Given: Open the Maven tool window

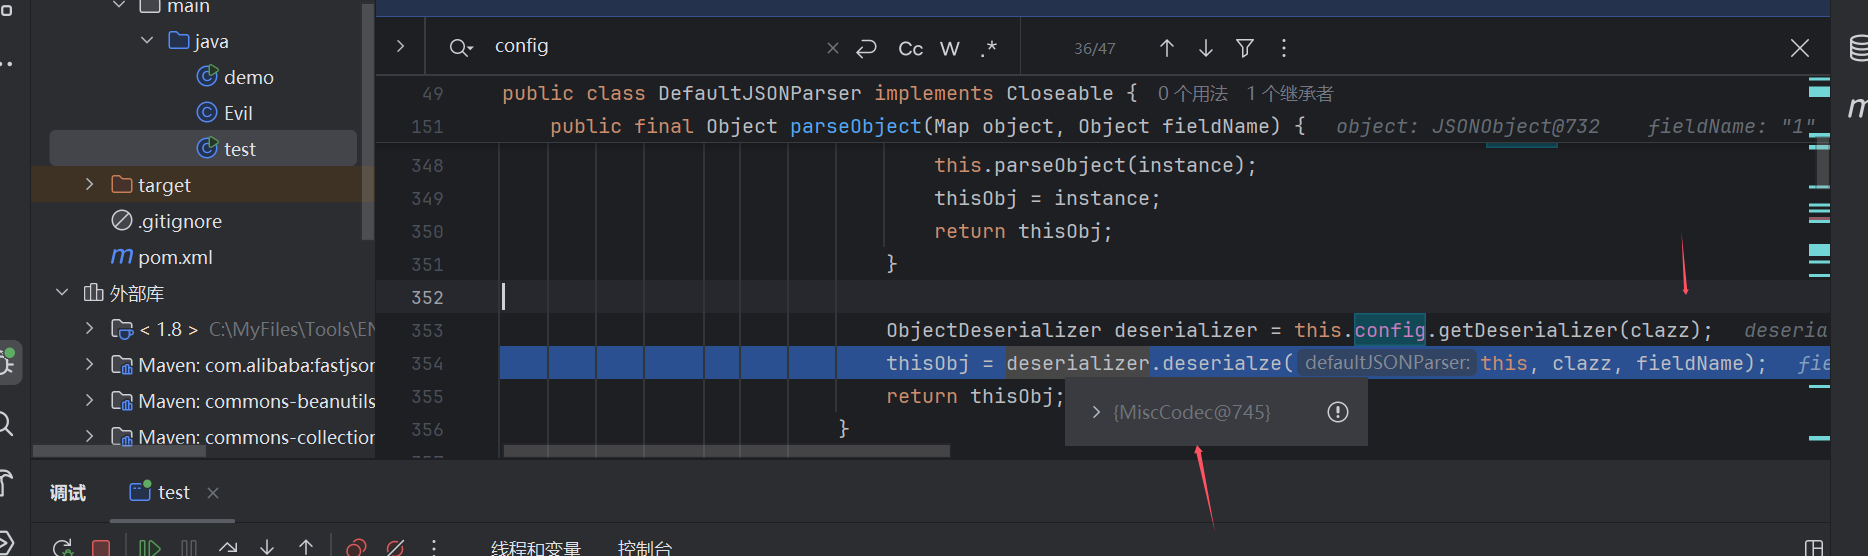Looking at the screenshot, I should click(x=1858, y=106).
